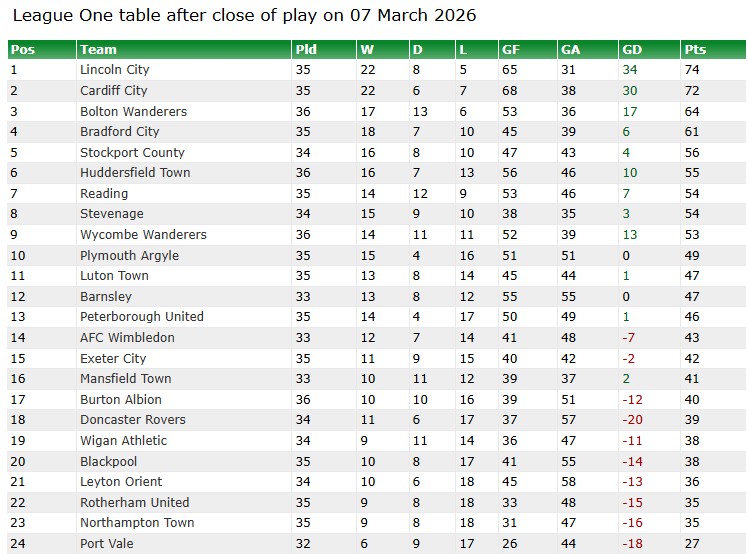Select AFC Wimbledon in the table

click(127, 337)
